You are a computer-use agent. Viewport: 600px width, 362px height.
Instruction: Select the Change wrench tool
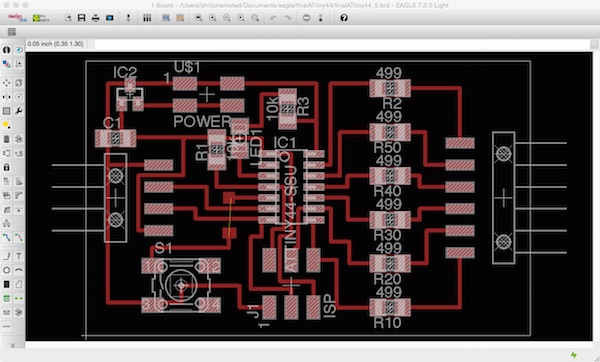18,111
